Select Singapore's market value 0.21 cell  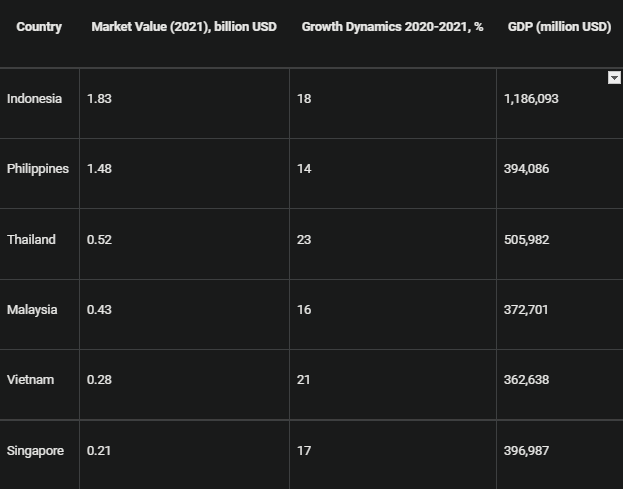coord(99,451)
